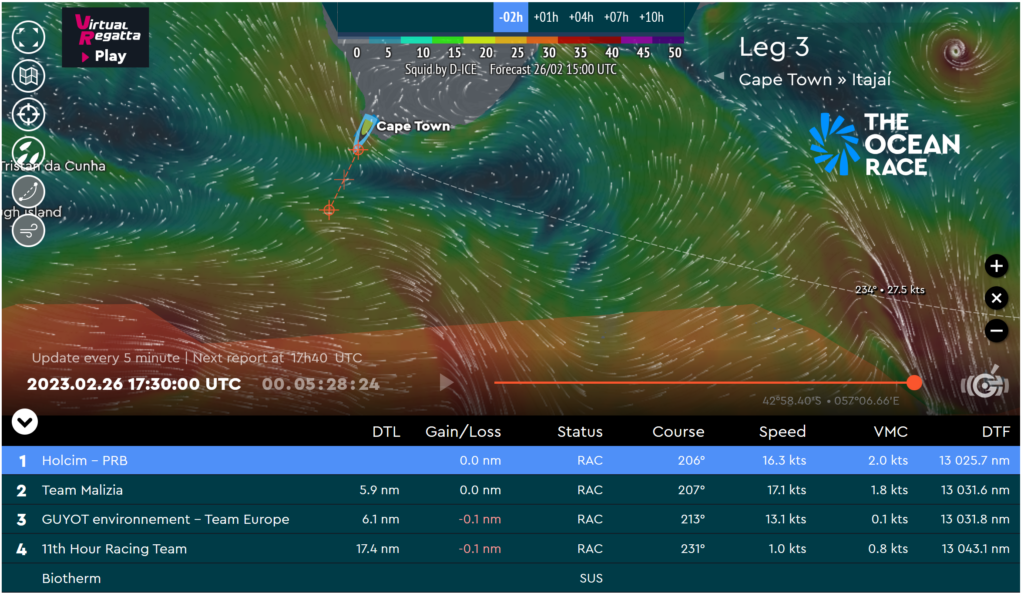1024x593 pixels.
Task: Click the VMC column header
Action: 891,432
